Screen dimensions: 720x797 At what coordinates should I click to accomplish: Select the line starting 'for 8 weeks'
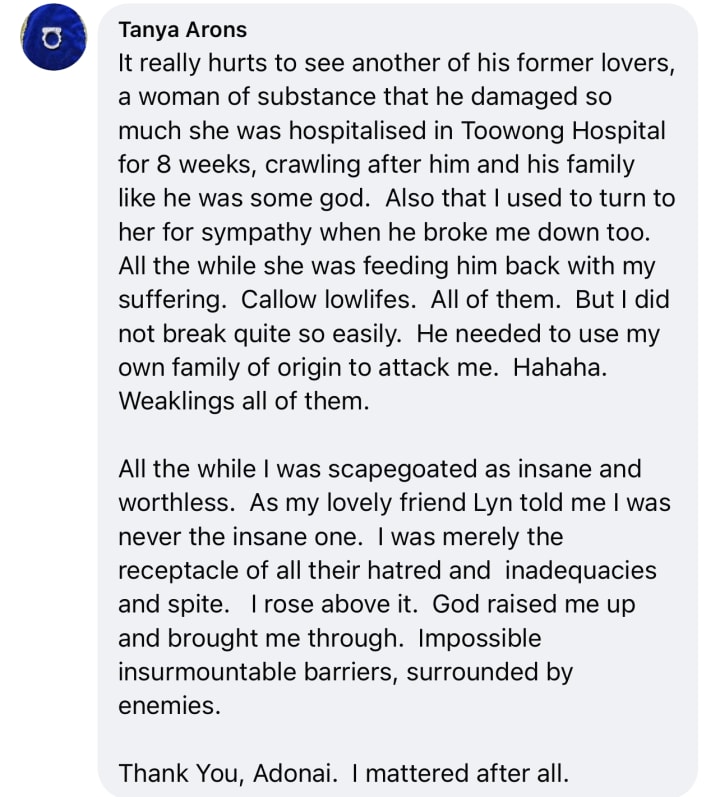coord(377,165)
